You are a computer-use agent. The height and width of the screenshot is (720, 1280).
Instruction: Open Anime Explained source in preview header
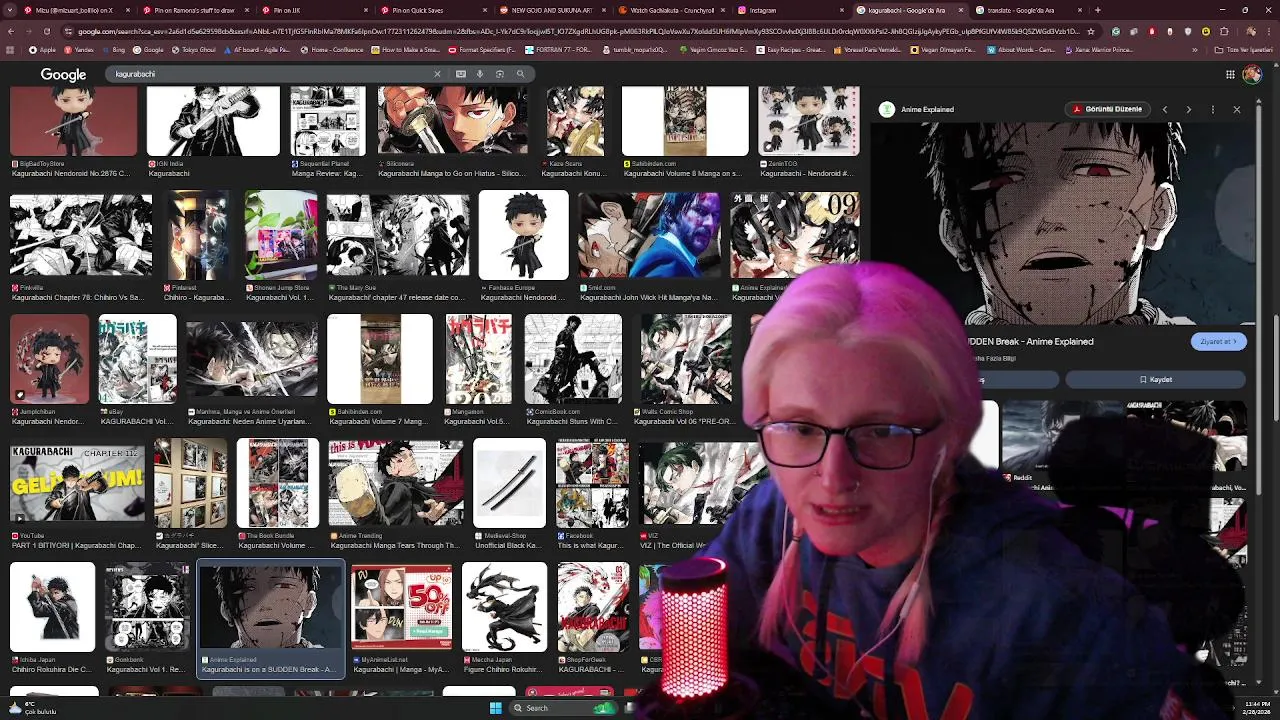917,109
